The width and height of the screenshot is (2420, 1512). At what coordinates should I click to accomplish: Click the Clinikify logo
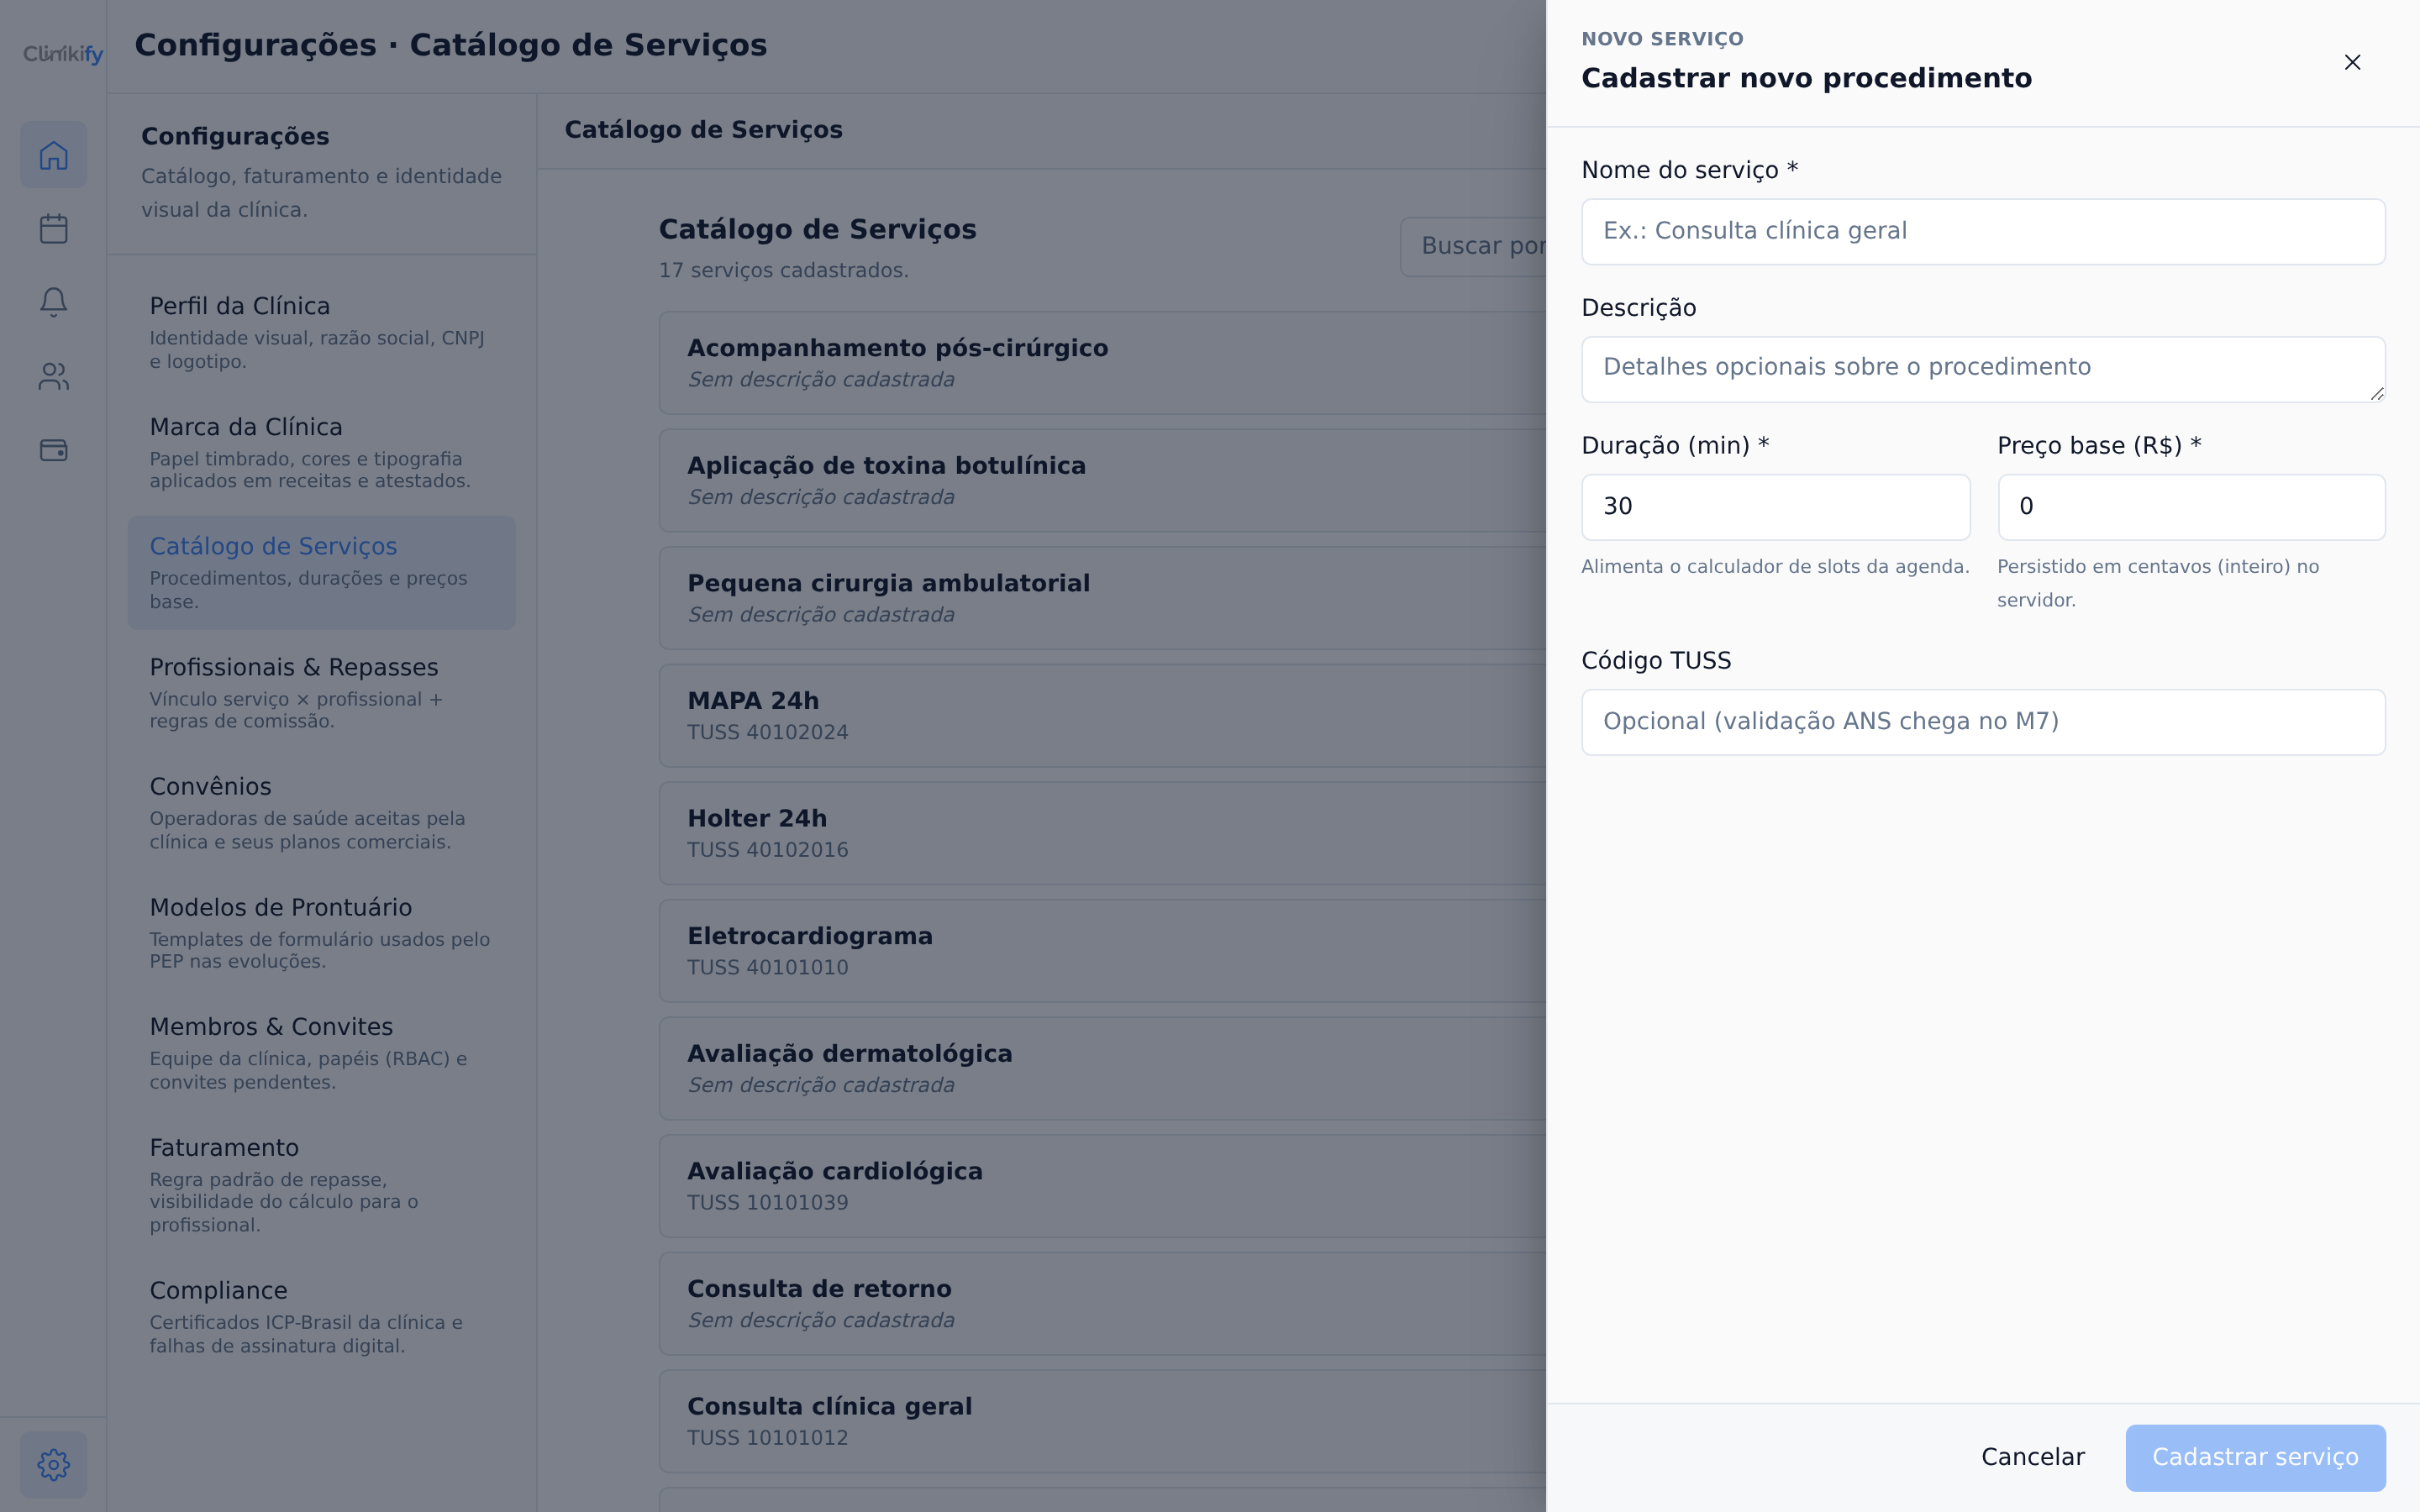[63, 54]
